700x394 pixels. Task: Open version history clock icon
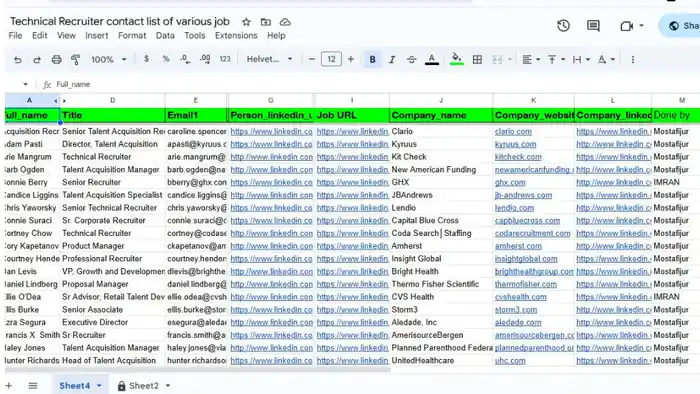click(563, 26)
